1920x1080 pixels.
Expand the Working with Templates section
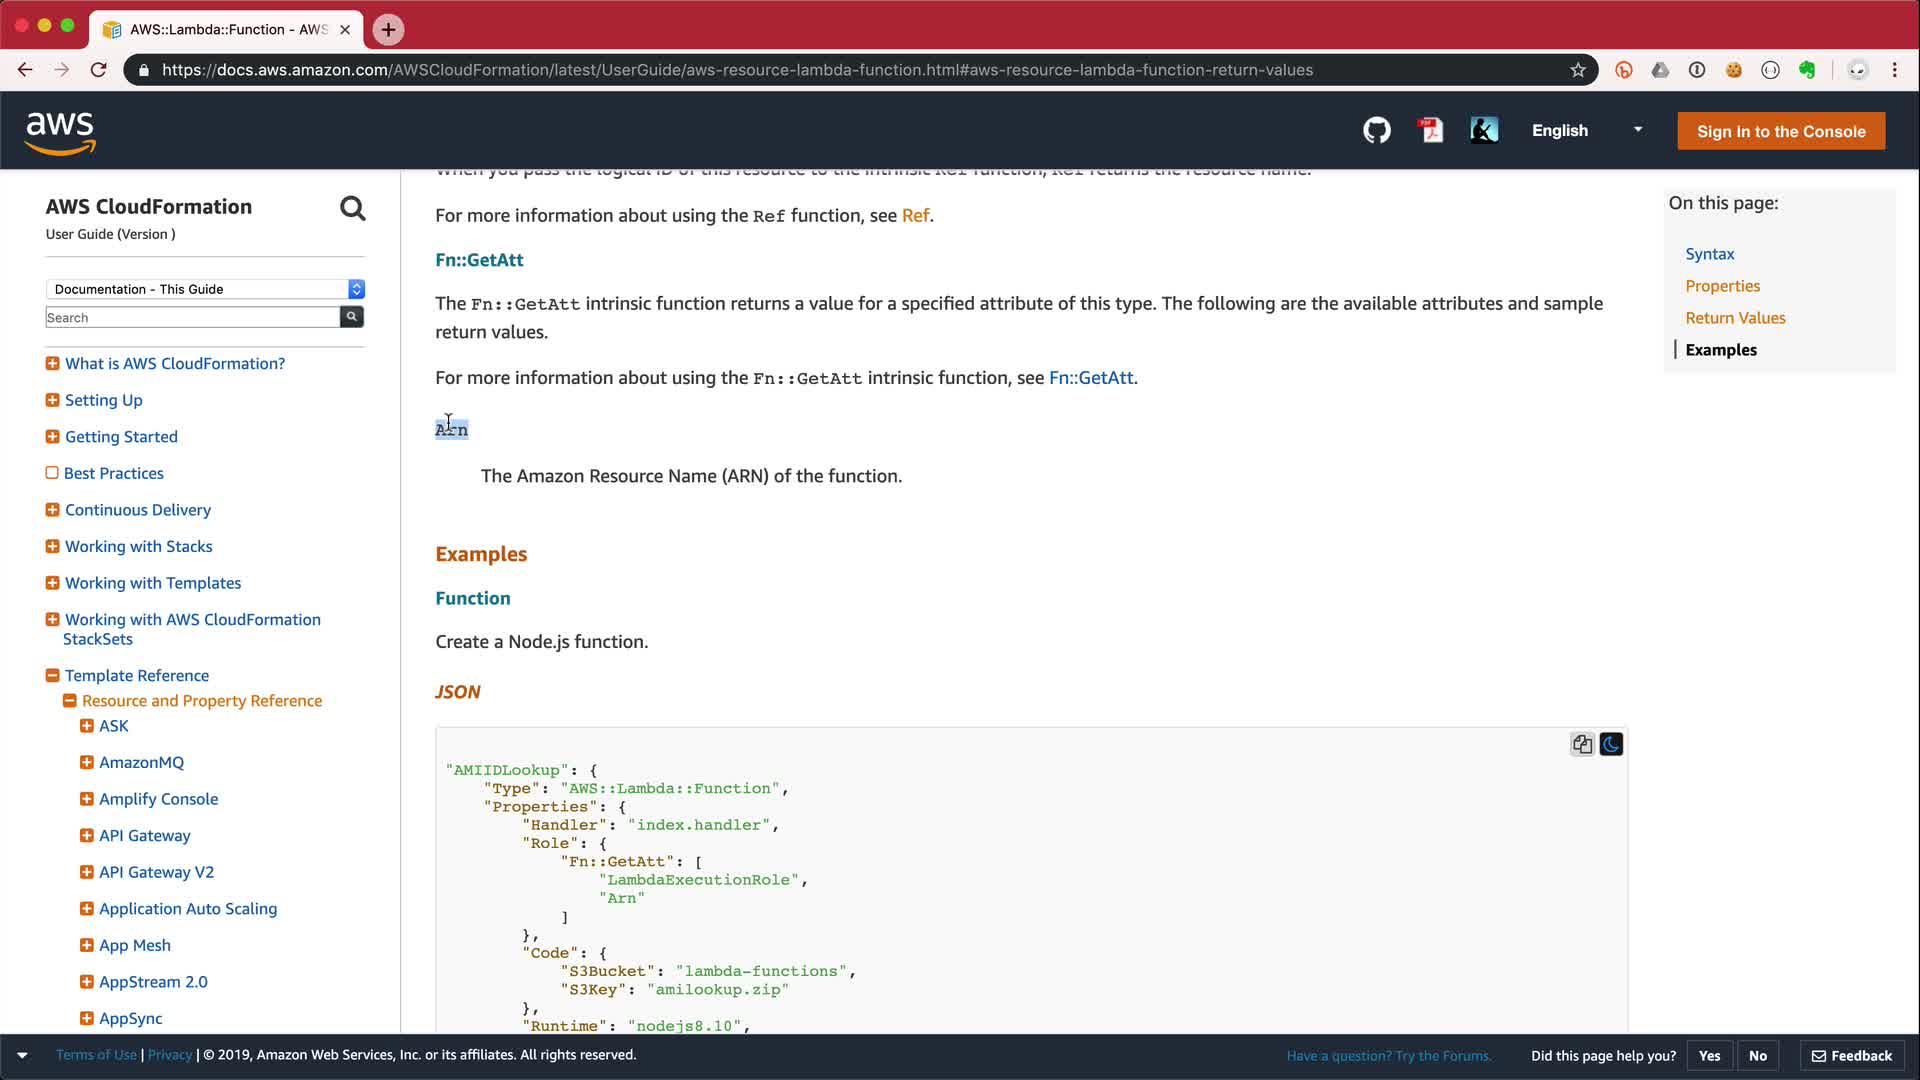[52, 583]
